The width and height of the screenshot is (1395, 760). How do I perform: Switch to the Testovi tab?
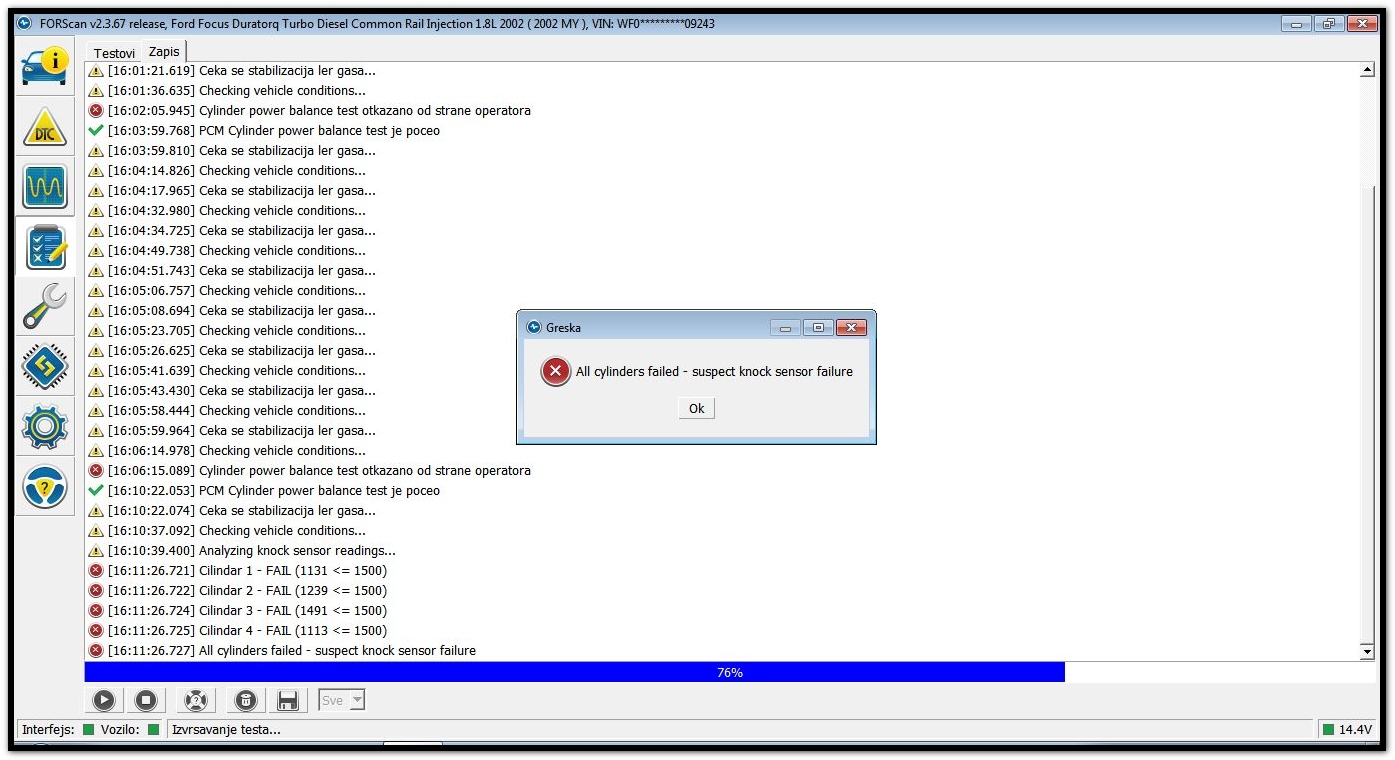pyautogui.click(x=114, y=53)
